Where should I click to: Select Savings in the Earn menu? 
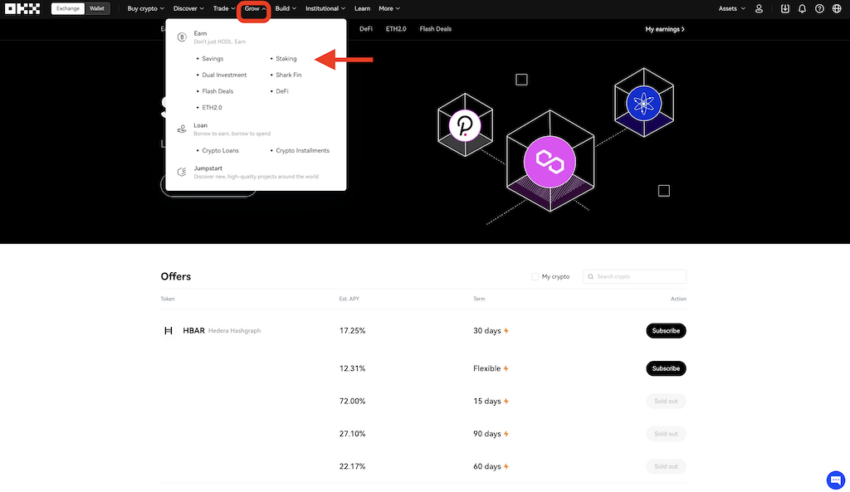click(x=212, y=59)
